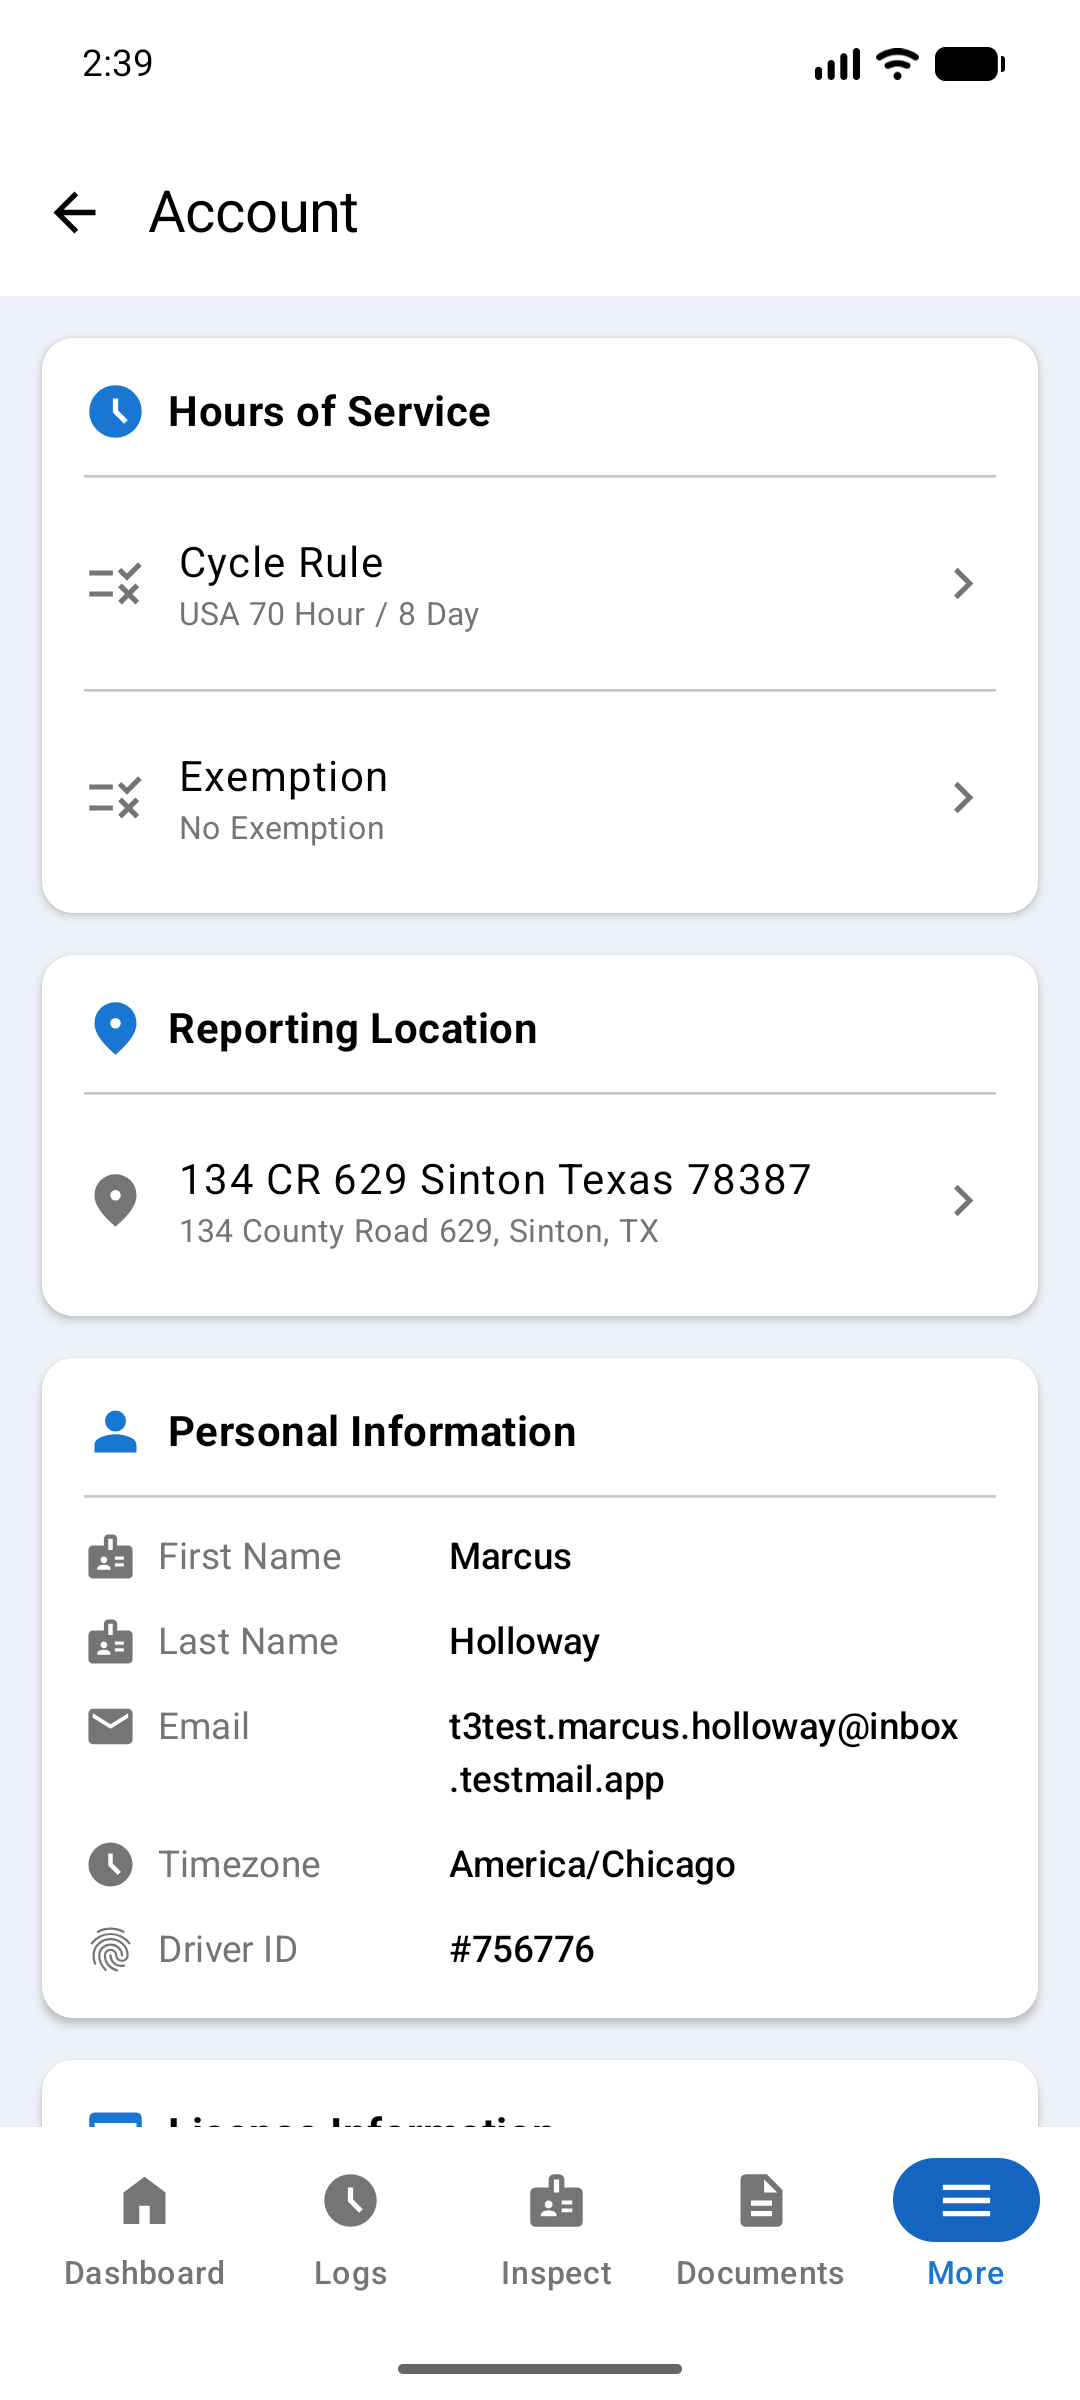The height and width of the screenshot is (2400, 1080).
Task: Click the last name value Holloway
Action: click(x=524, y=1642)
